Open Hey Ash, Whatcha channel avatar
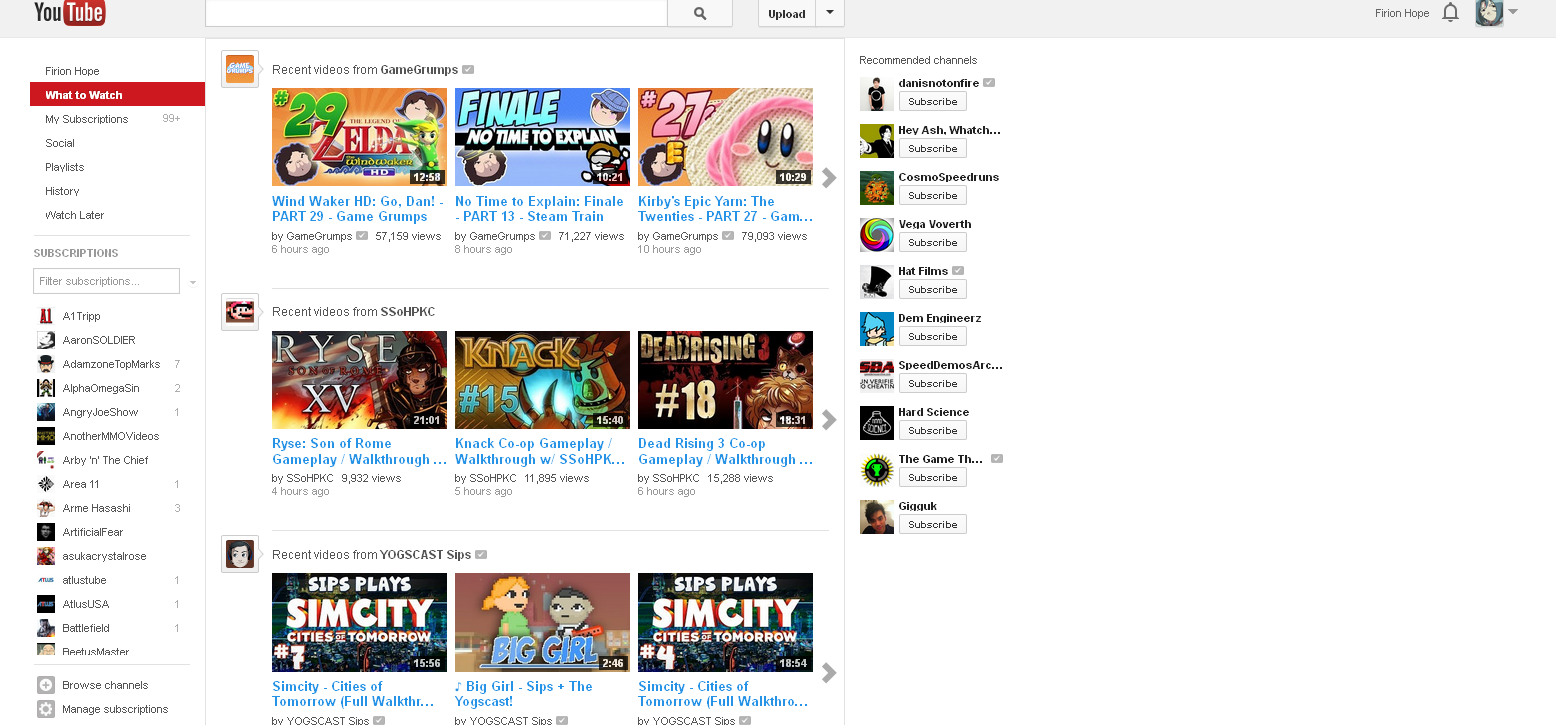The image size is (1556, 725). coord(876,141)
